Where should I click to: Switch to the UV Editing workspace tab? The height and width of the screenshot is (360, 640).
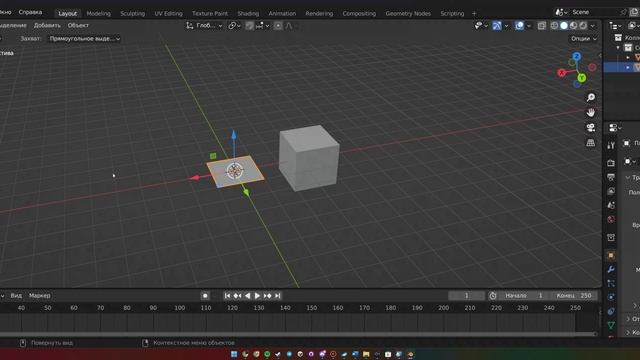pos(168,13)
